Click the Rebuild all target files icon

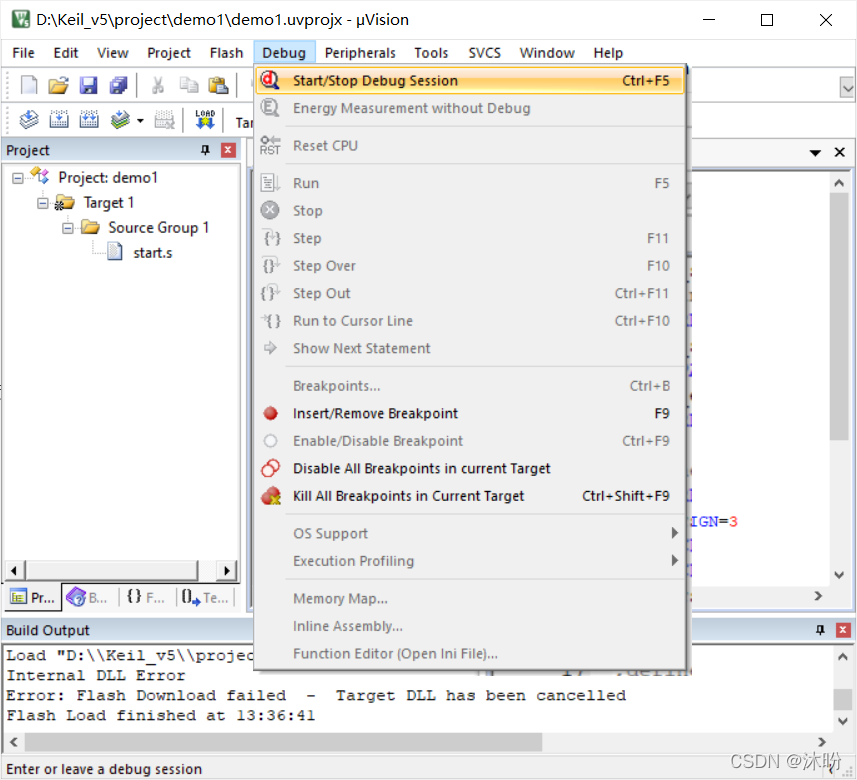point(89,119)
